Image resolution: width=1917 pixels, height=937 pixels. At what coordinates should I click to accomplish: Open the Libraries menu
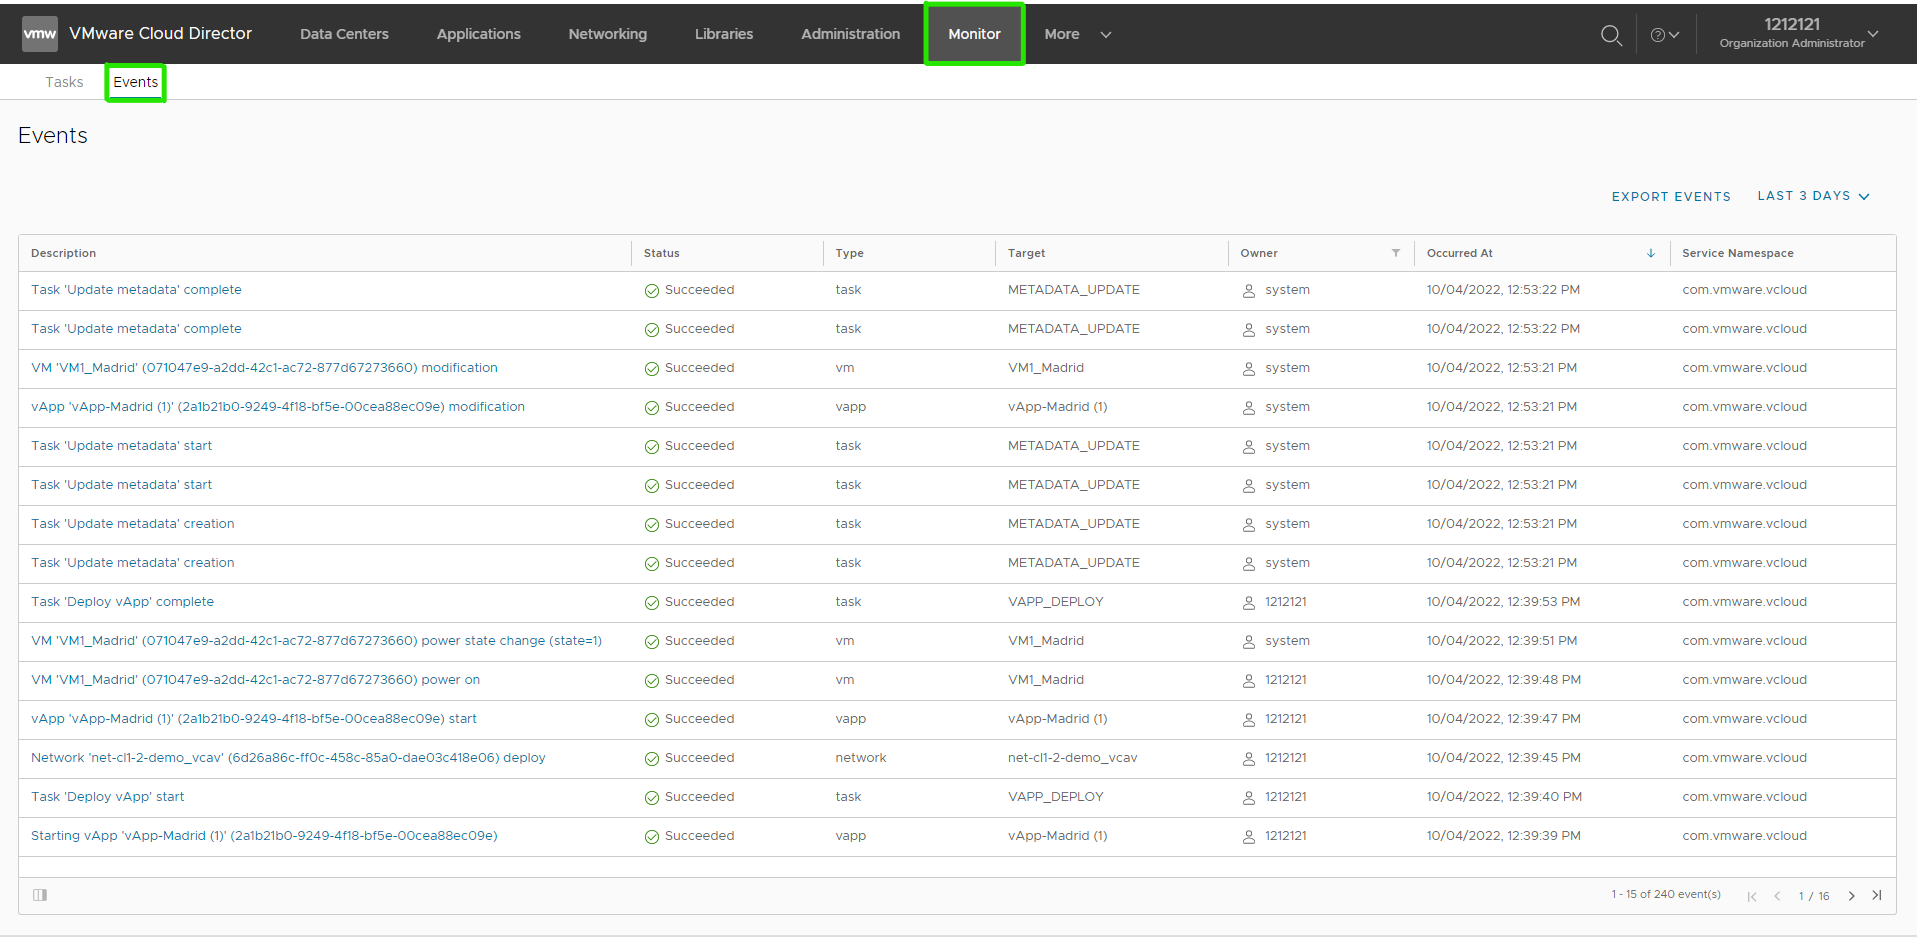coord(724,34)
